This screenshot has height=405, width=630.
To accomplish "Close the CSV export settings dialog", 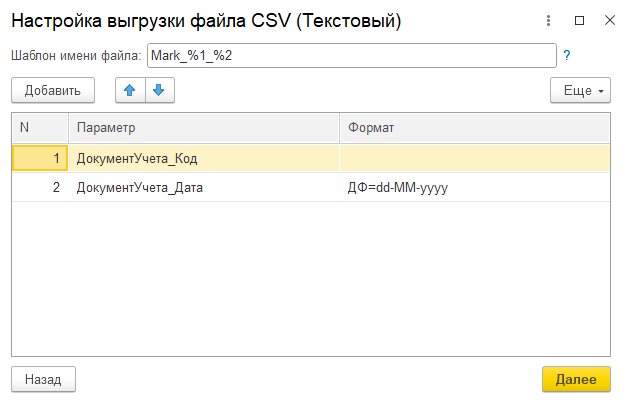I will pyautogui.click(x=609, y=20).
